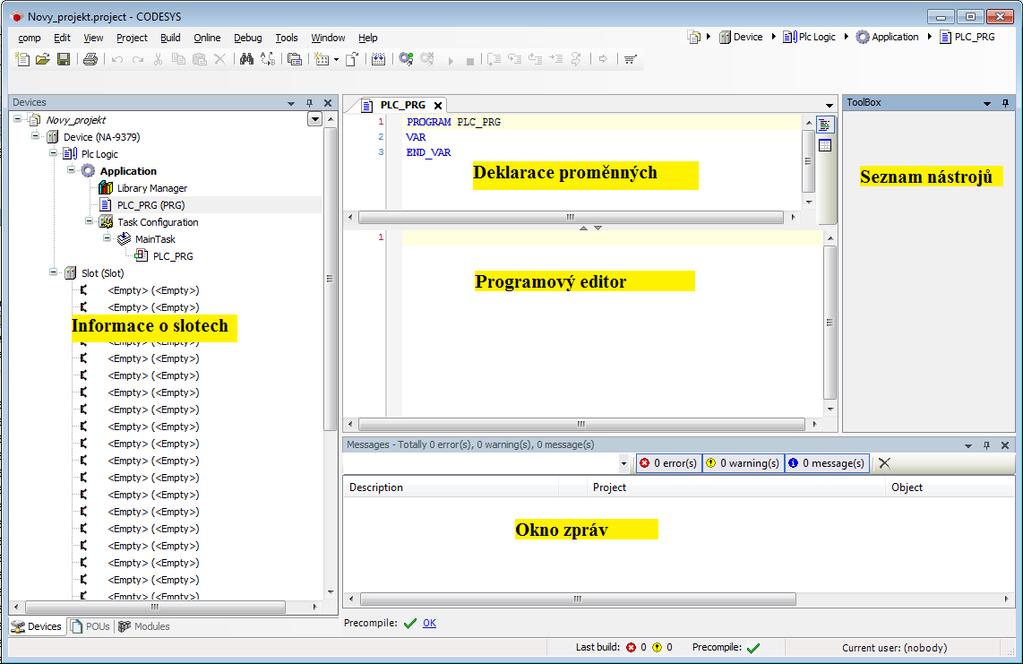Pin the ToolBox panel with pushpin
The height and width of the screenshot is (664, 1023).
(1005, 103)
